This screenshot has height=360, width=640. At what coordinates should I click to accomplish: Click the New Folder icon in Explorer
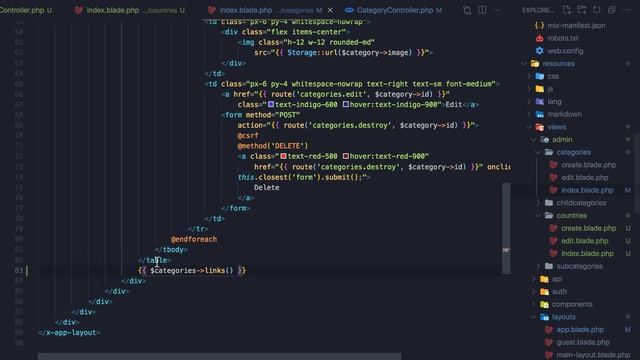point(582,10)
